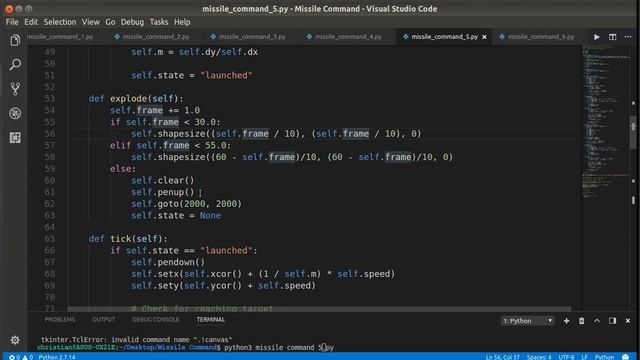Split the editor to the side

click(612, 37)
